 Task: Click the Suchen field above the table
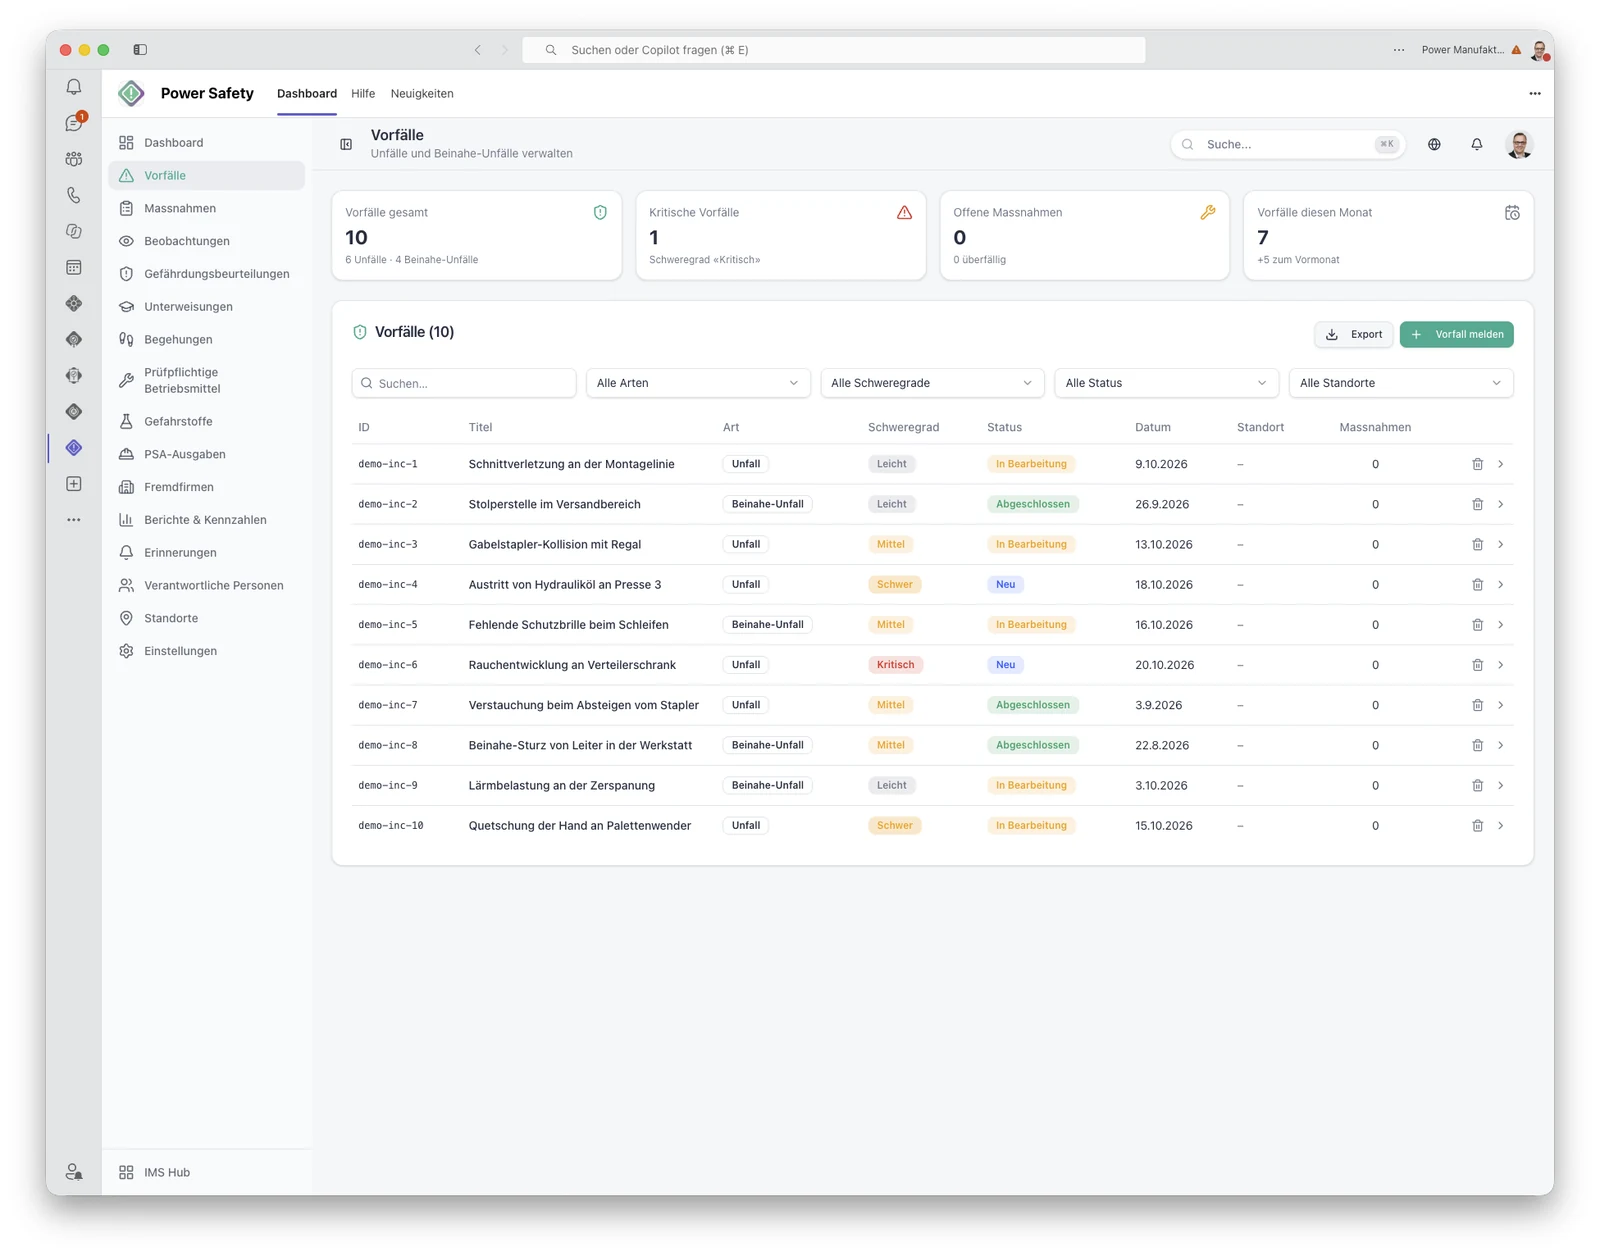464,383
